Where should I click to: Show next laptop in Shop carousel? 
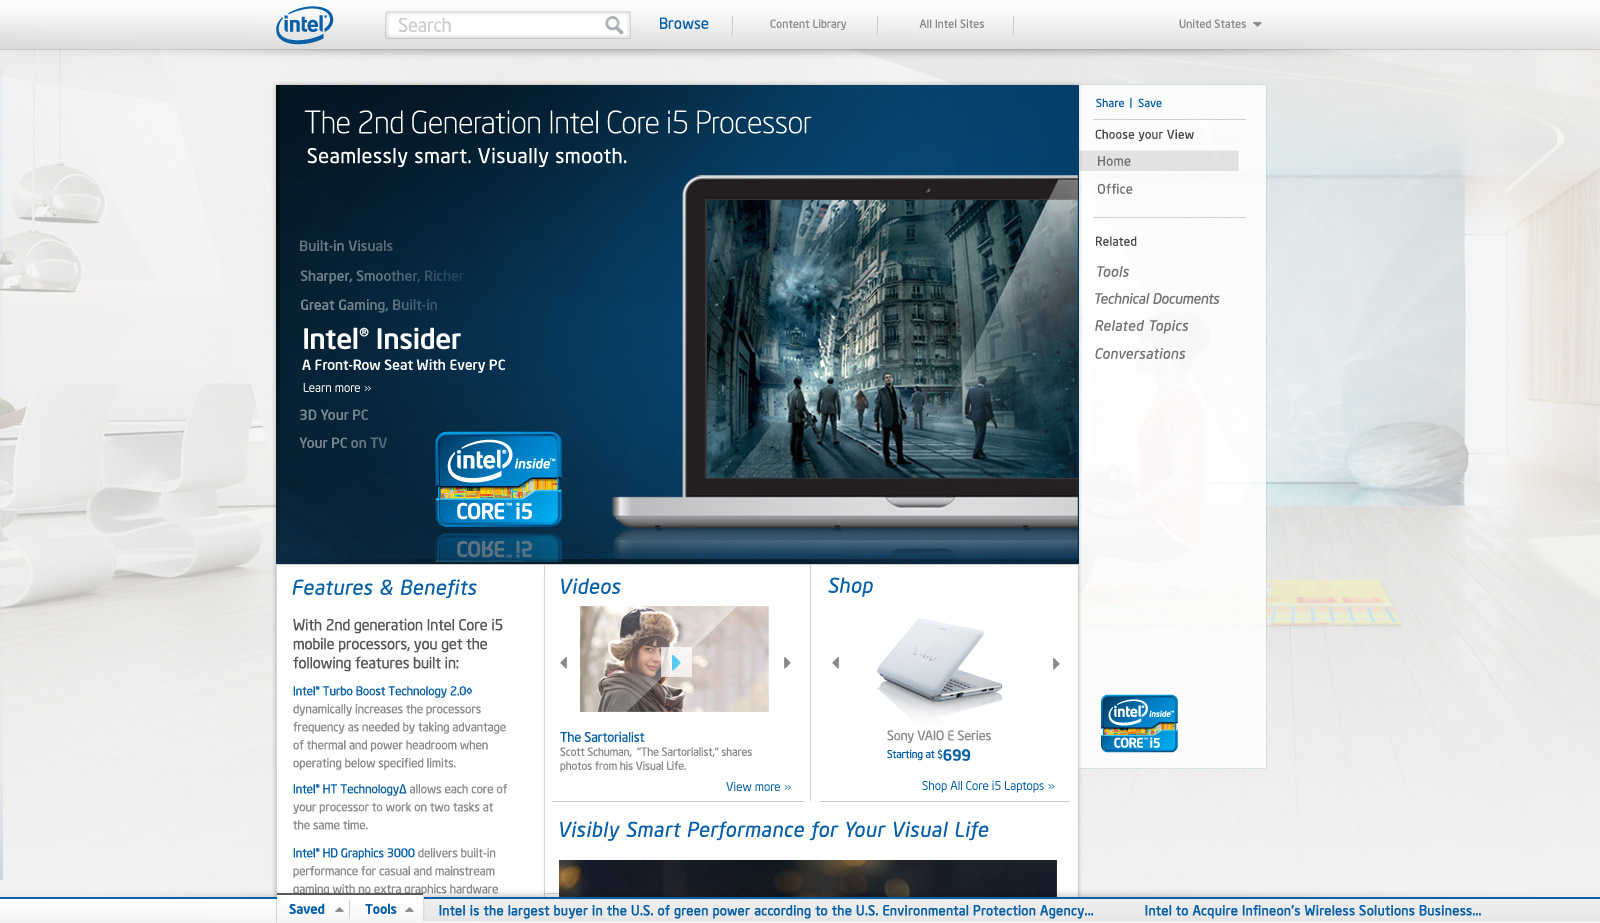1056,663
